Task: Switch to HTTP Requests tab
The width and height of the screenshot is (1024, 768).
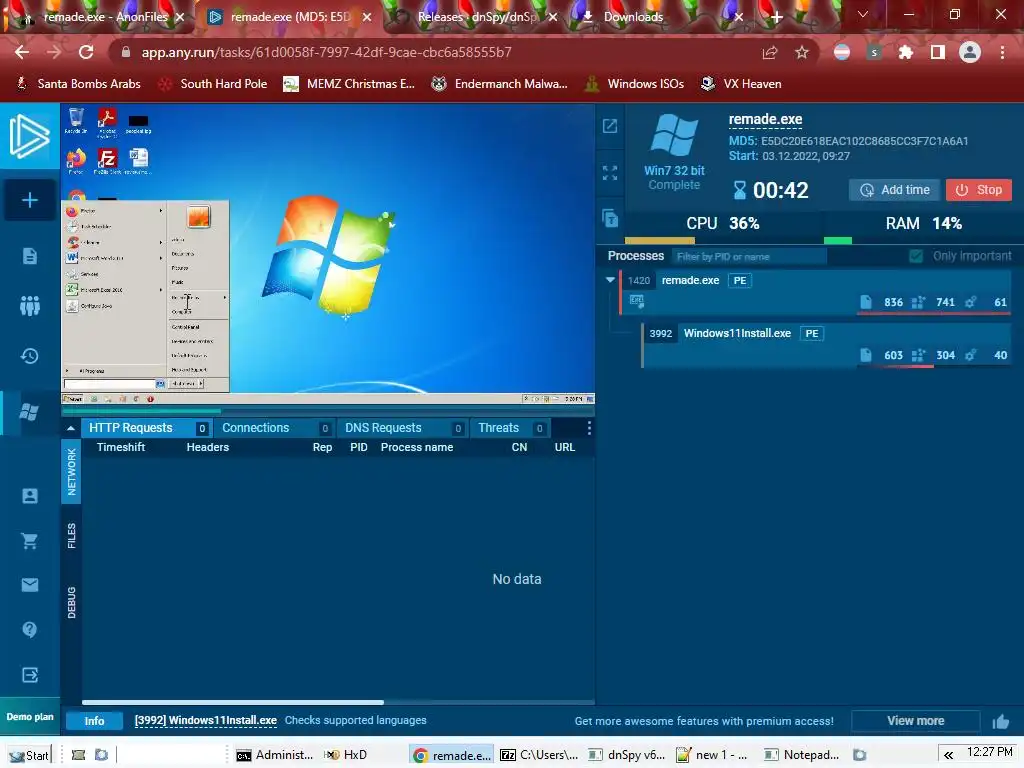Action: click(x=146, y=428)
